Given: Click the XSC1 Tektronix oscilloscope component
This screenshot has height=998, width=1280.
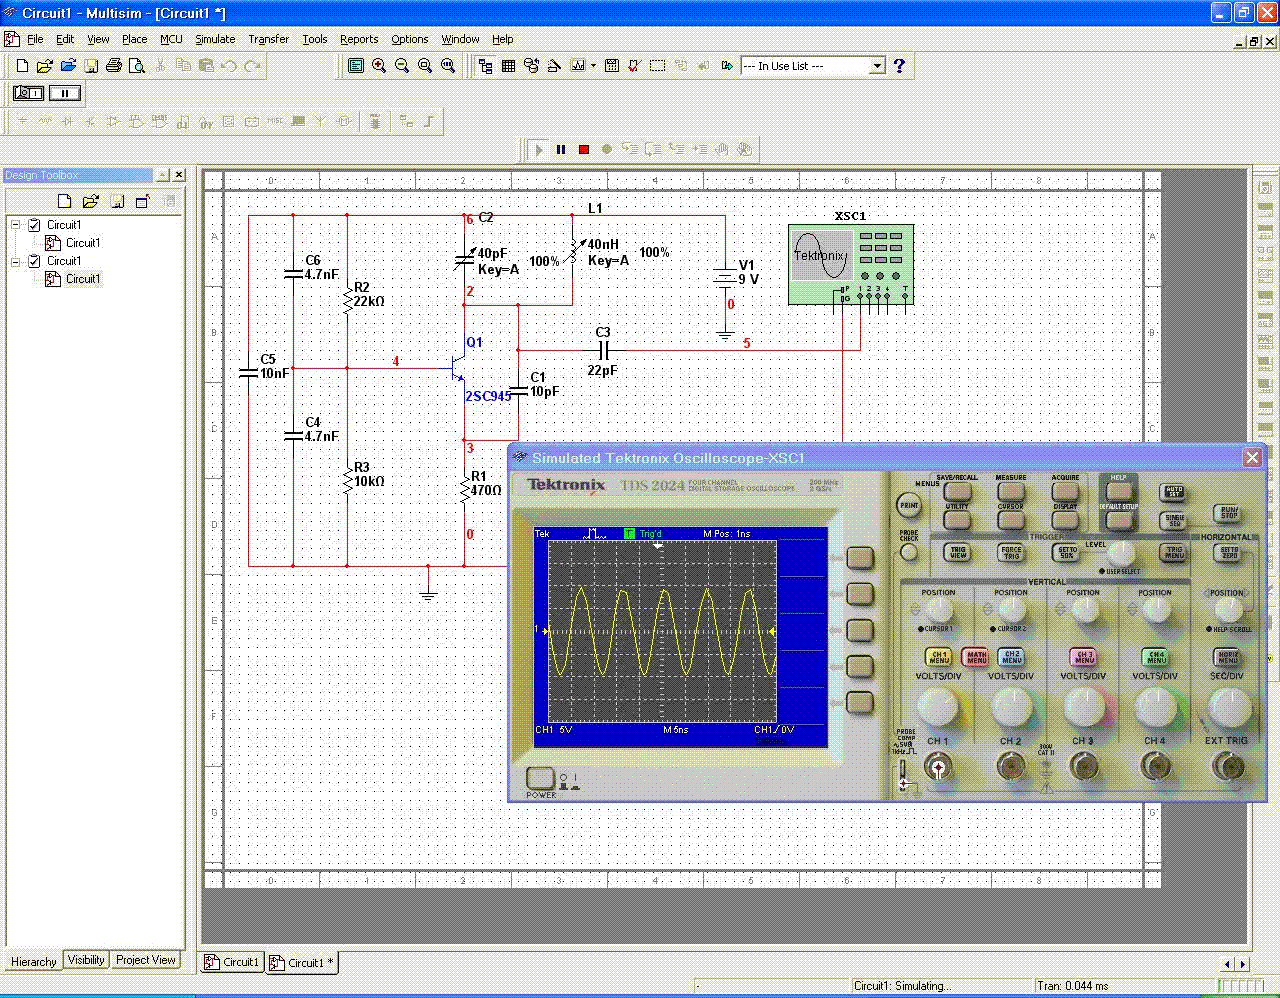Looking at the screenshot, I should click(x=850, y=264).
